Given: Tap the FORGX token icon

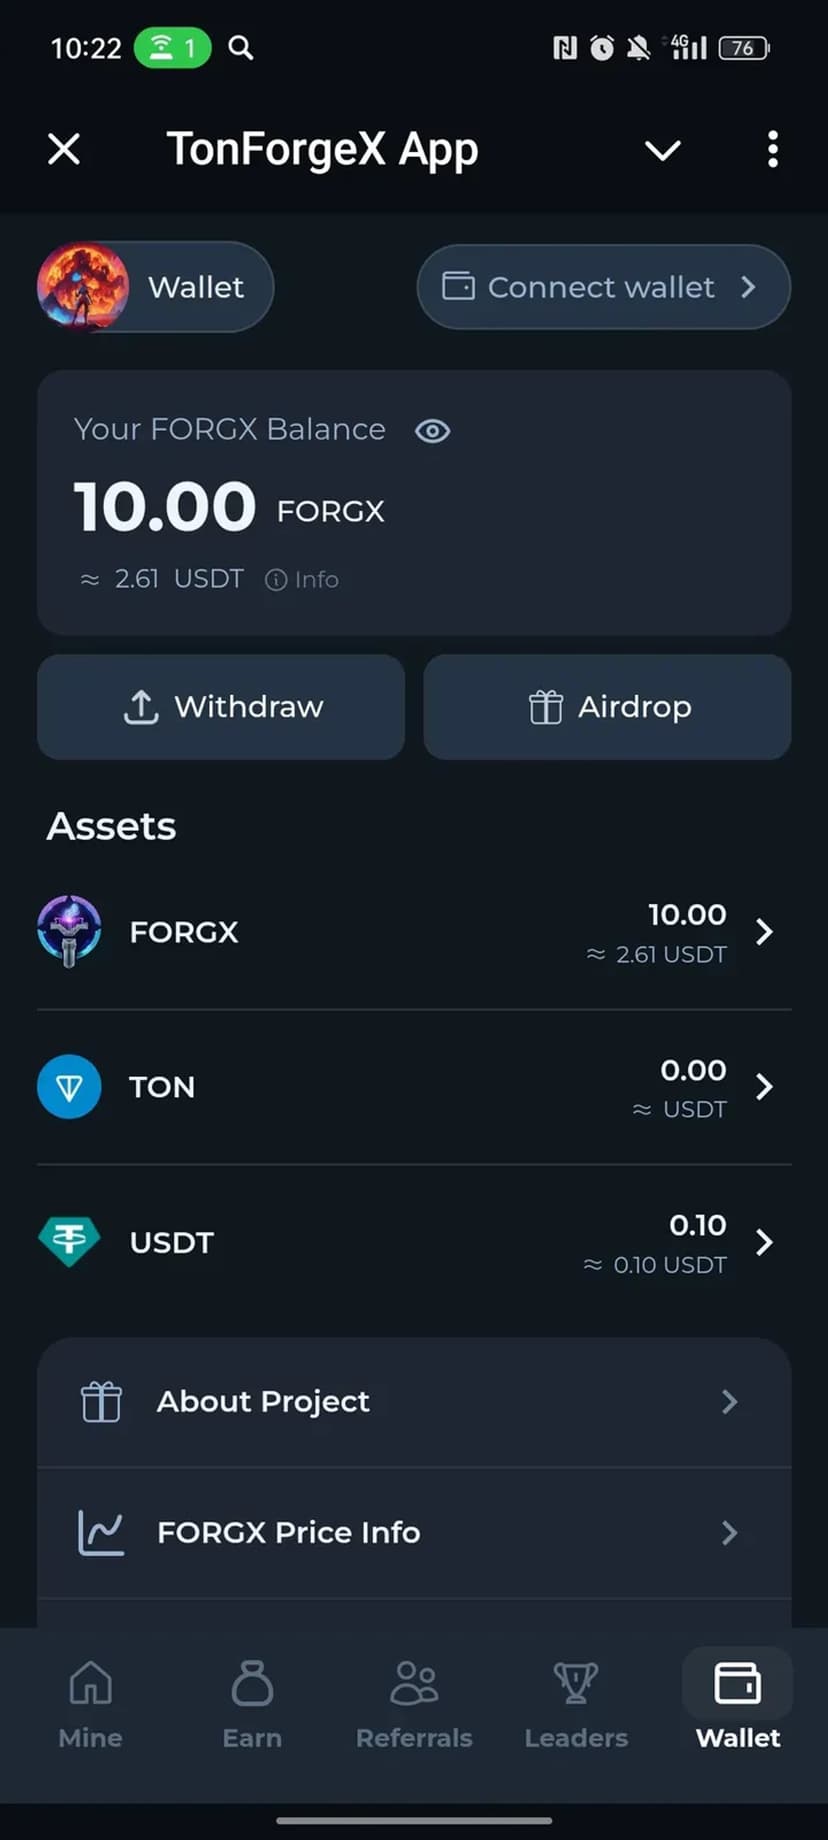Looking at the screenshot, I should click(x=69, y=931).
